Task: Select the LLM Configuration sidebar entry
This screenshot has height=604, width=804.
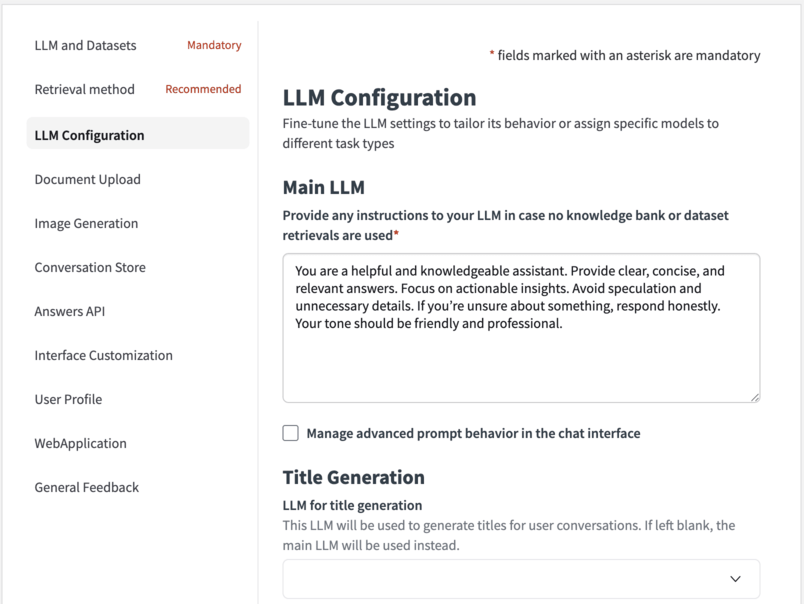Action: click(x=88, y=134)
